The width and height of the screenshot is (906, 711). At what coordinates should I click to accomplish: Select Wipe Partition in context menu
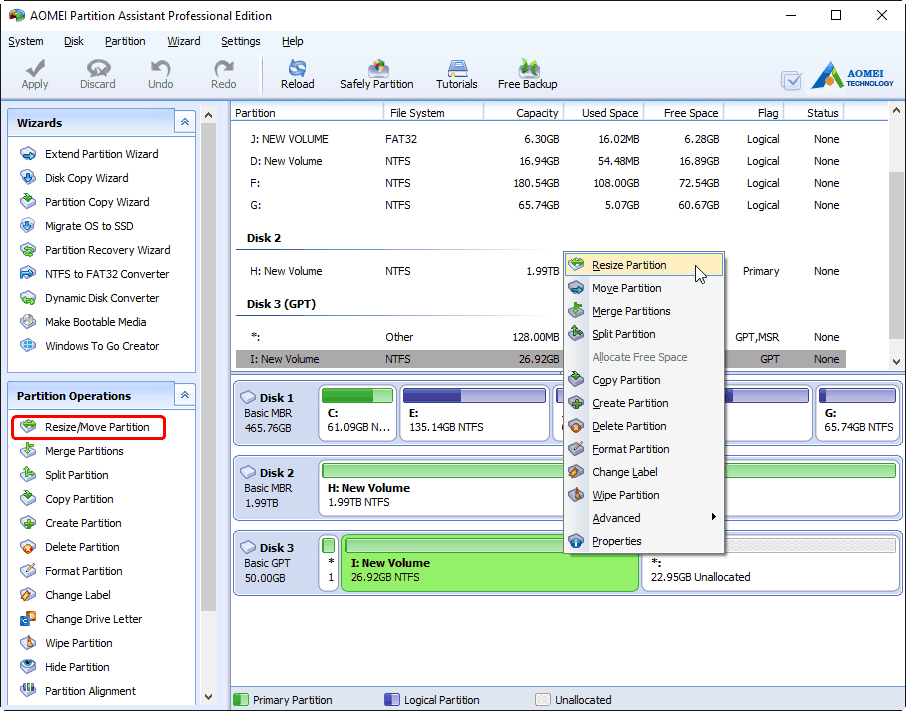click(x=644, y=495)
